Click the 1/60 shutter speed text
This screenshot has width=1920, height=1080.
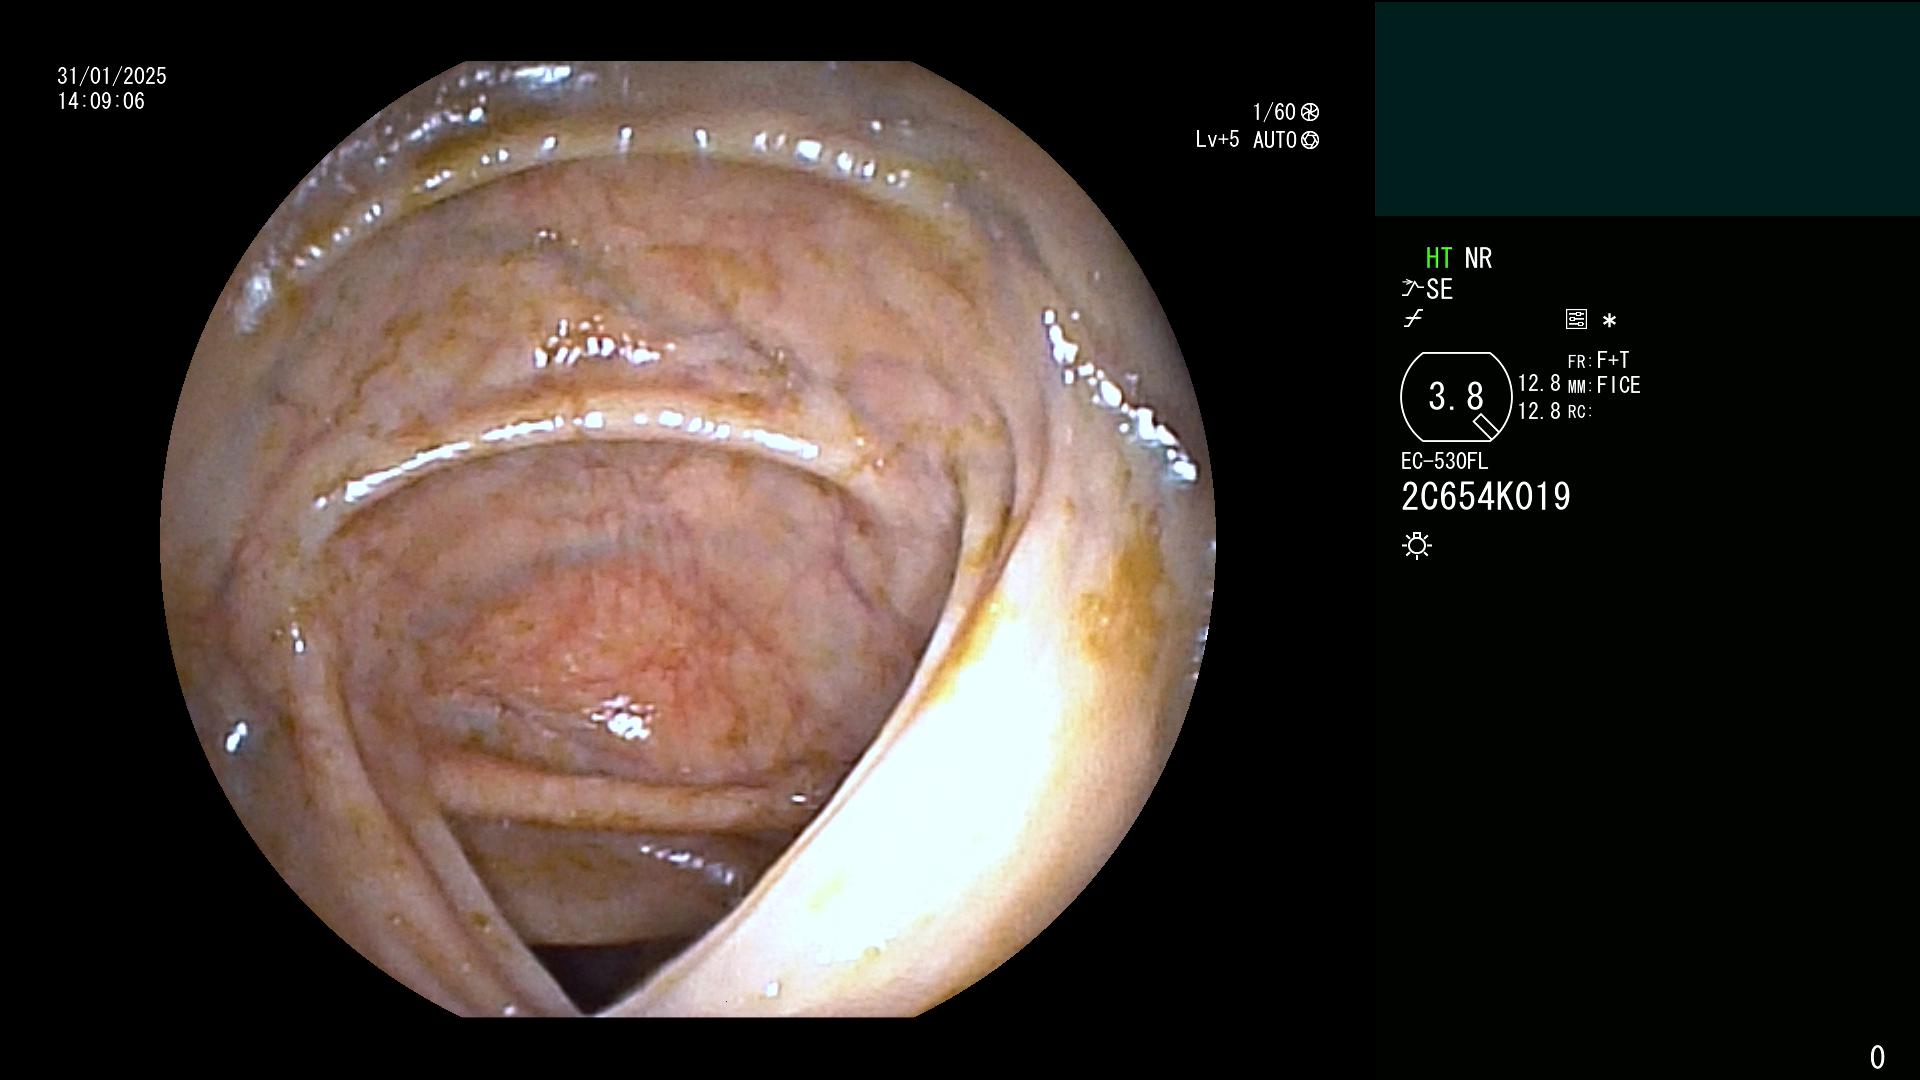tap(1274, 112)
